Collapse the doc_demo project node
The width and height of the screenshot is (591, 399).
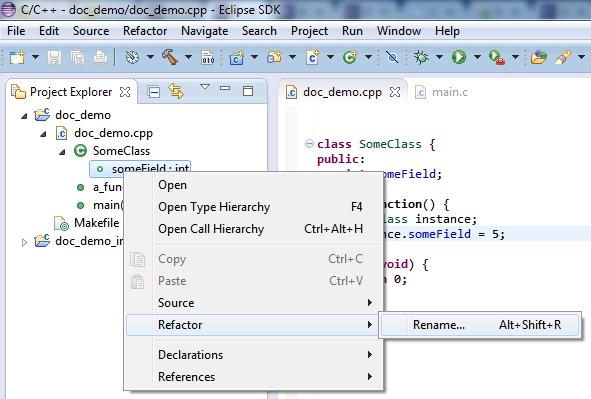point(24,116)
